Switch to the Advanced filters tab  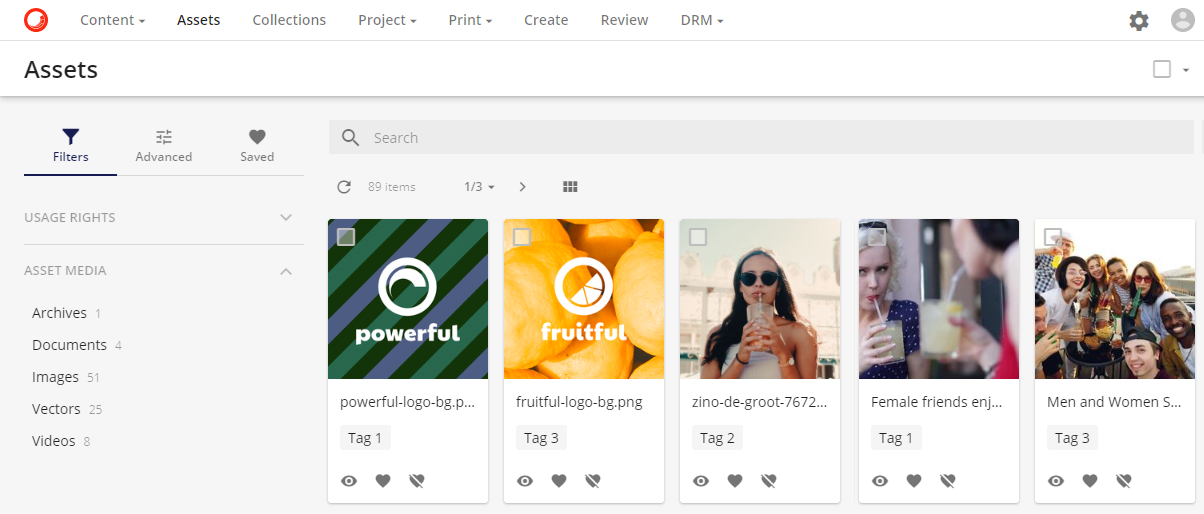click(x=164, y=145)
